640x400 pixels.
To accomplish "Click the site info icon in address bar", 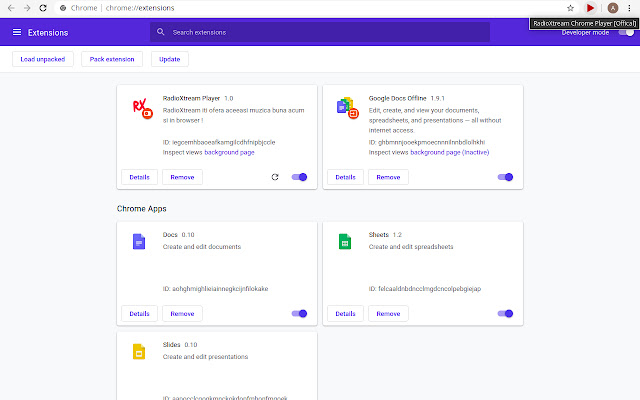I will (x=63, y=8).
